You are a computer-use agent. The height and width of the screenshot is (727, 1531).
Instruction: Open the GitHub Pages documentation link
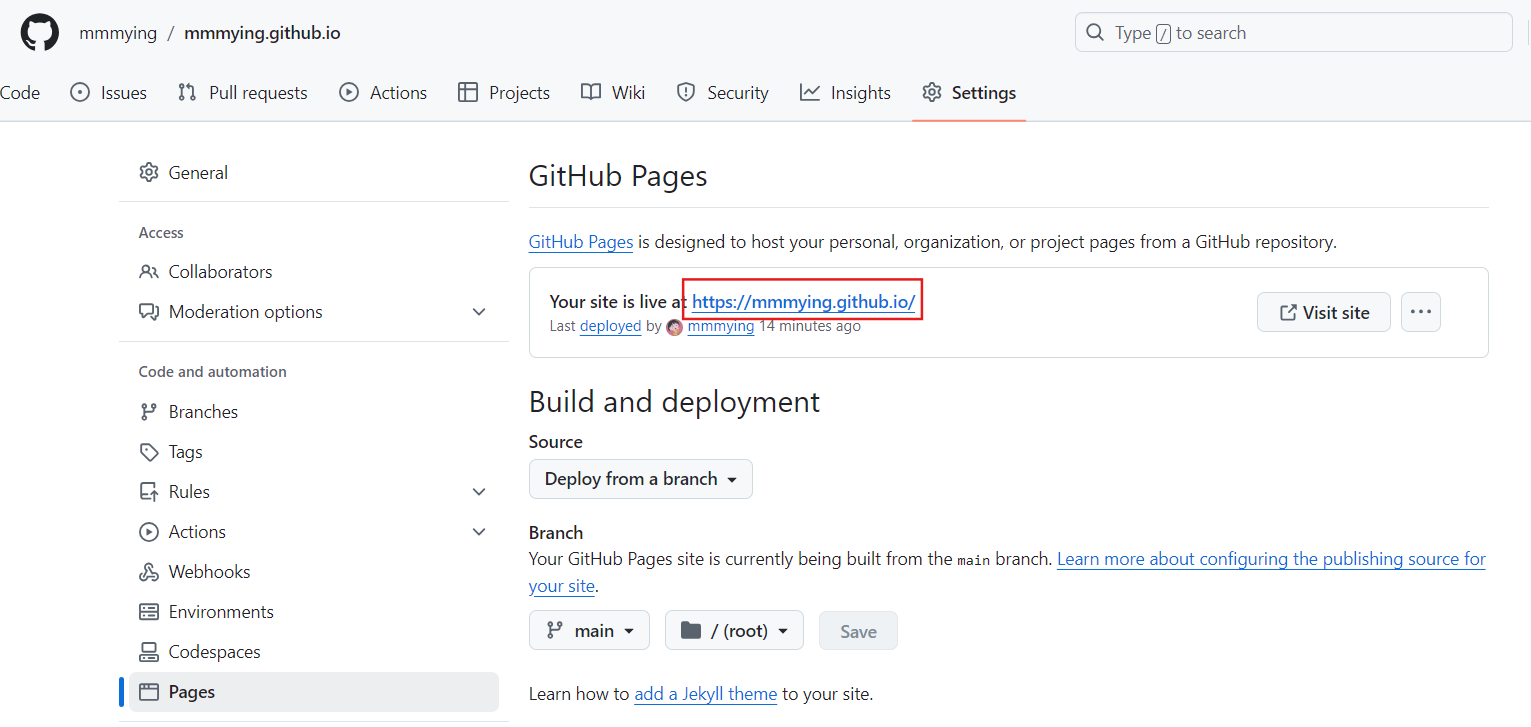(x=581, y=242)
